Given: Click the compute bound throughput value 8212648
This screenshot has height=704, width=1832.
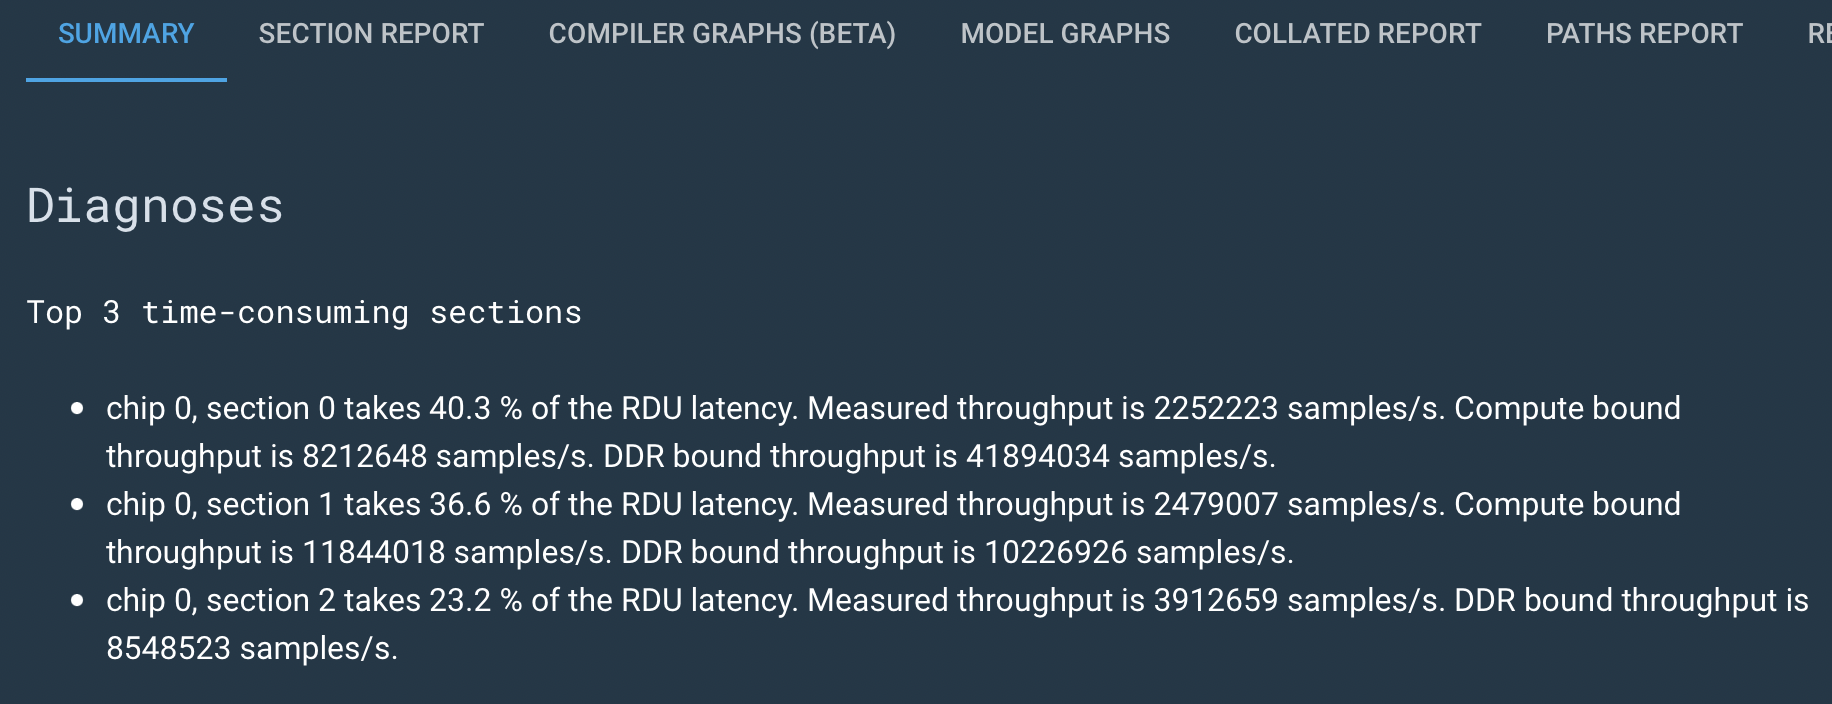Looking at the screenshot, I should click(x=364, y=456).
